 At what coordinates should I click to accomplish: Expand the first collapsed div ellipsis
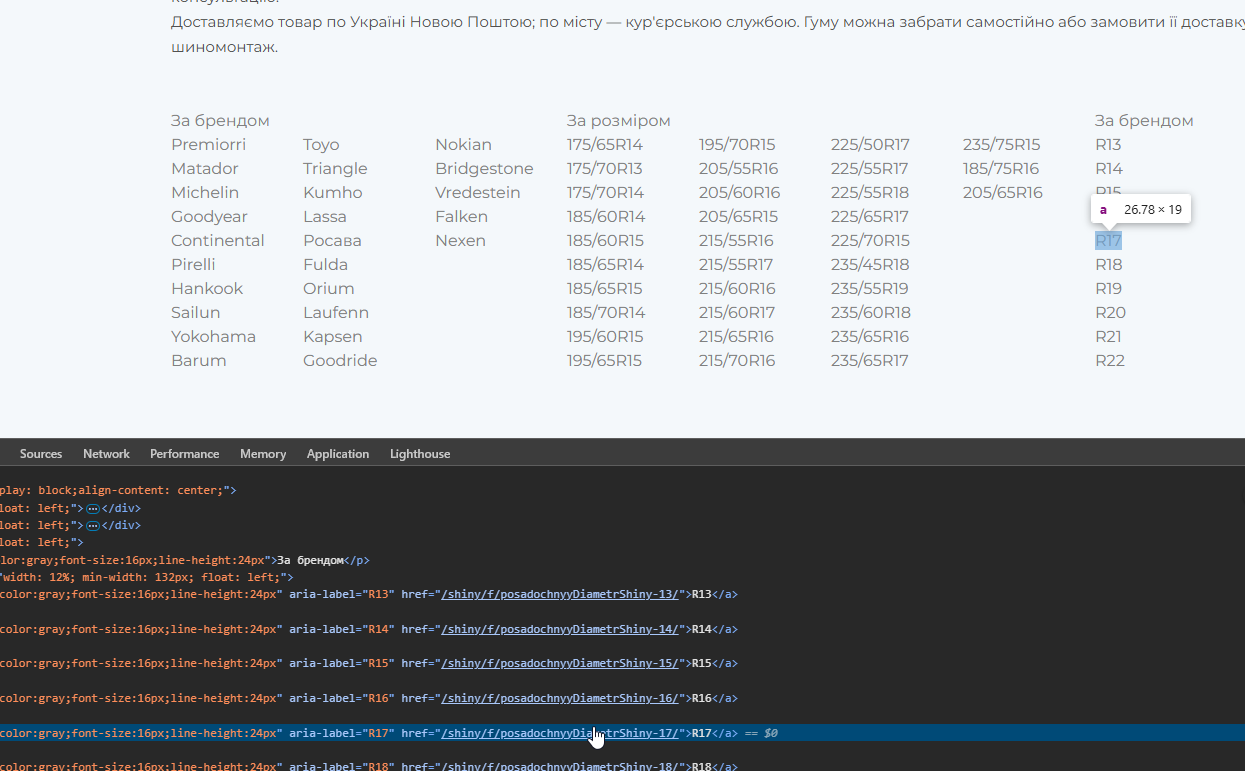93,508
